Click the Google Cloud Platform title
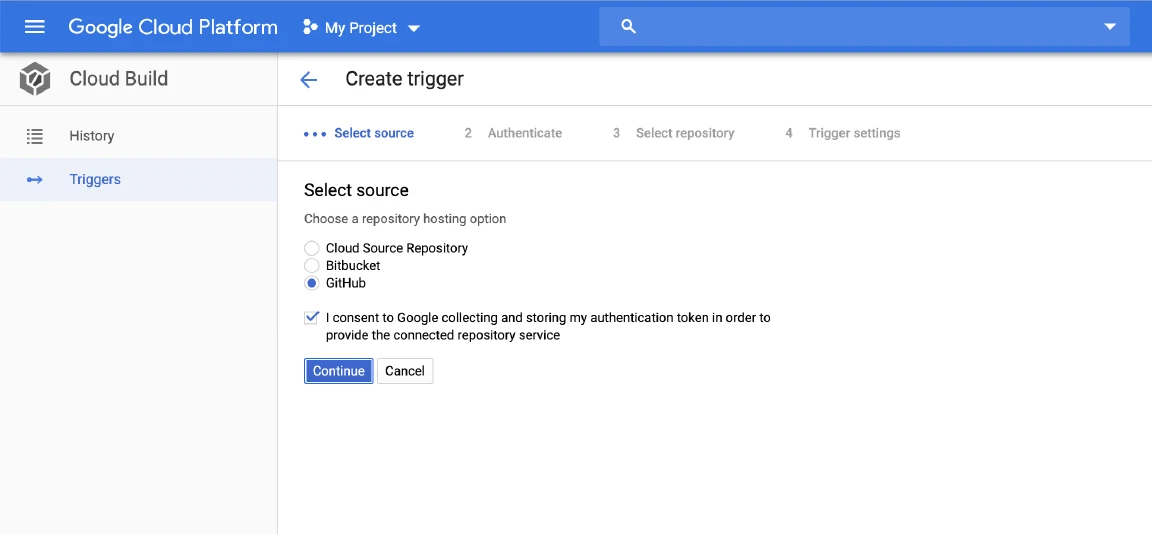The image size is (1152, 534). click(x=173, y=27)
